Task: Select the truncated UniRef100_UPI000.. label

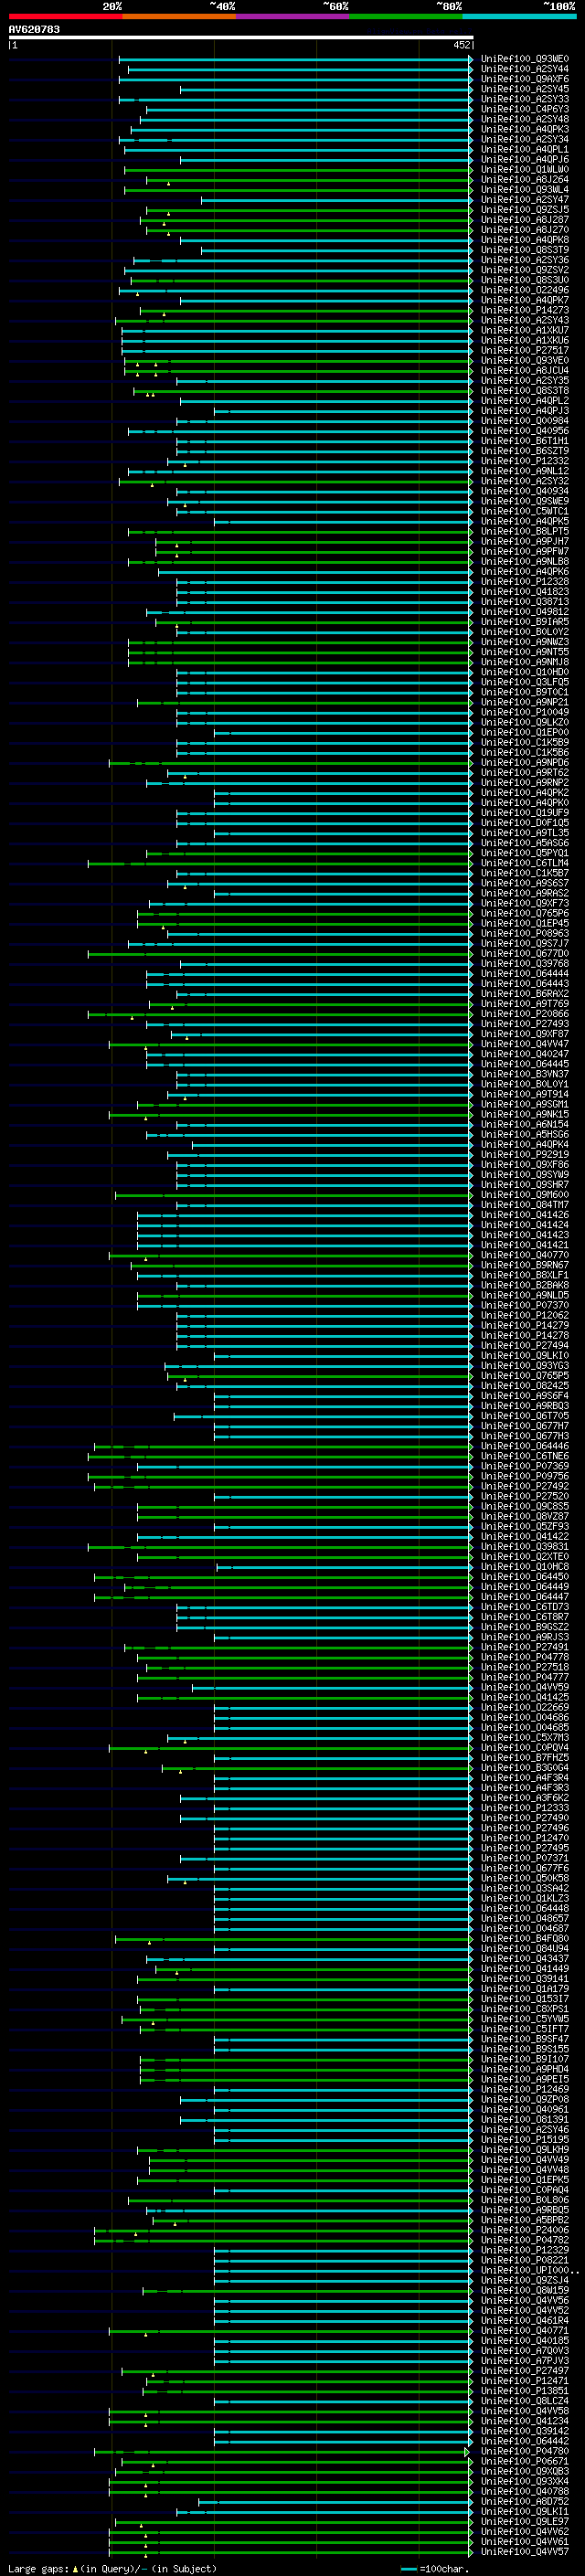Action: tap(529, 2270)
